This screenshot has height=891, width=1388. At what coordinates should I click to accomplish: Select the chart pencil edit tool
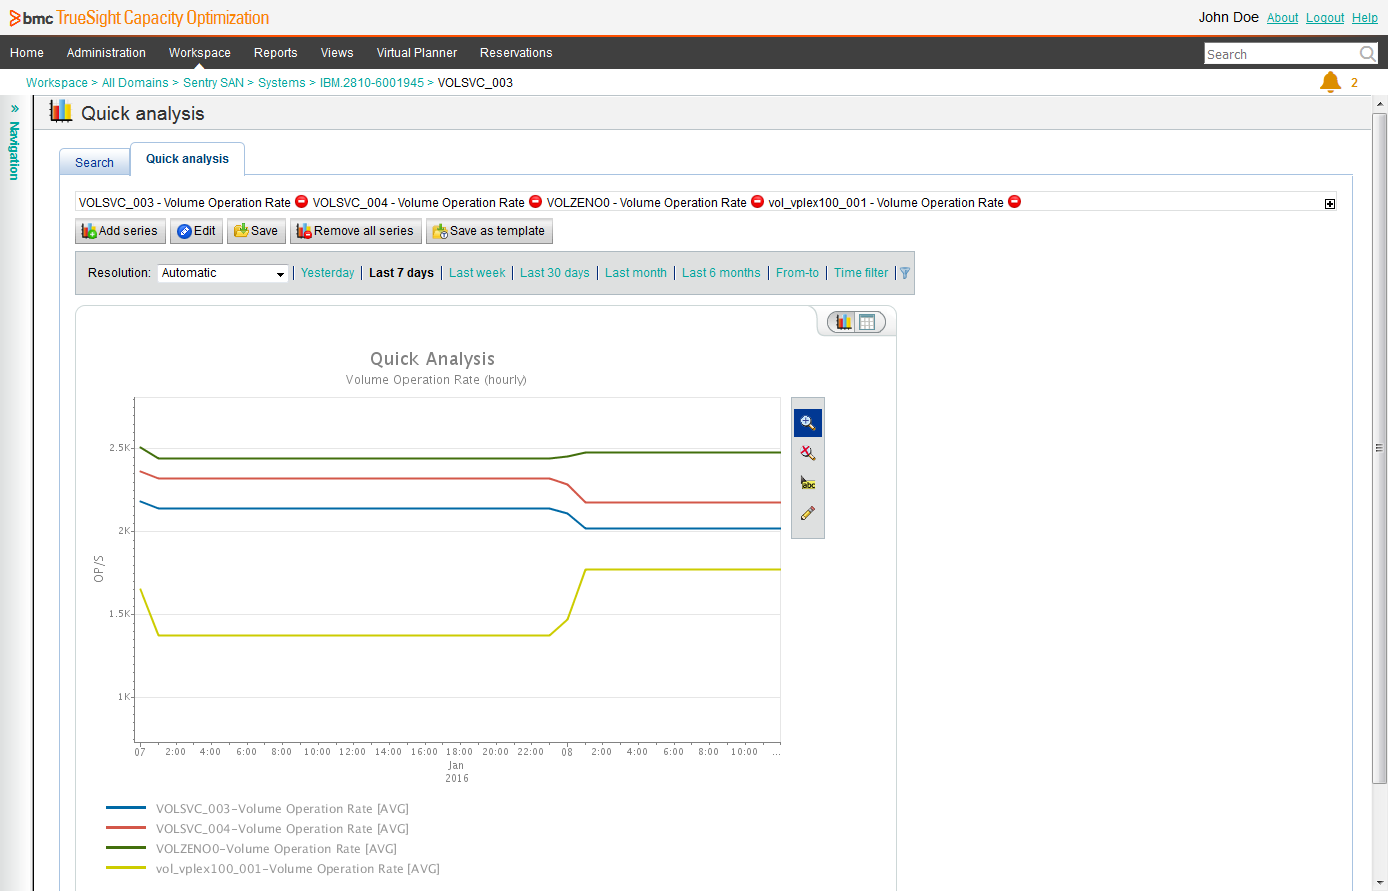coord(808,513)
